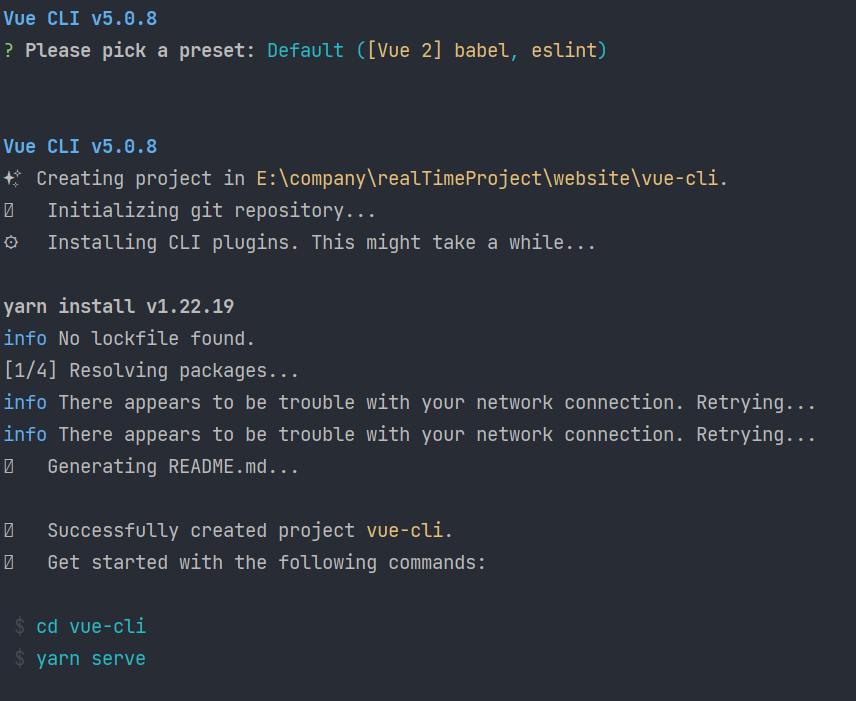Click the "eslint" word in the preset line
The height and width of the screenshot is (701, 856).
coord(563,51)
